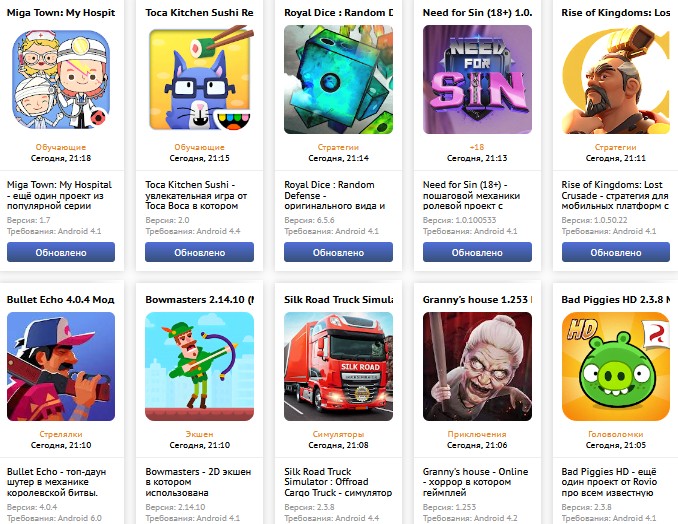Click Обновлено button under Miga Town
This screenshot has width=678, height=524.
61,252
